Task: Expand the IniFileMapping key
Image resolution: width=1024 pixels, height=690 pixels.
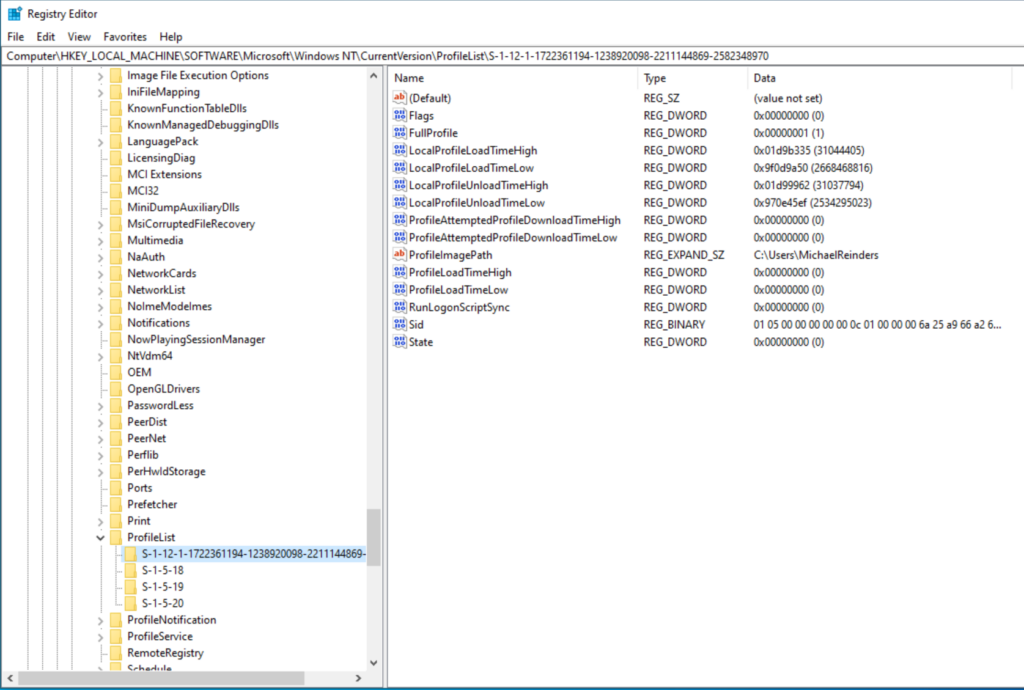Action: pyautogui.click(x=100, y=93)
